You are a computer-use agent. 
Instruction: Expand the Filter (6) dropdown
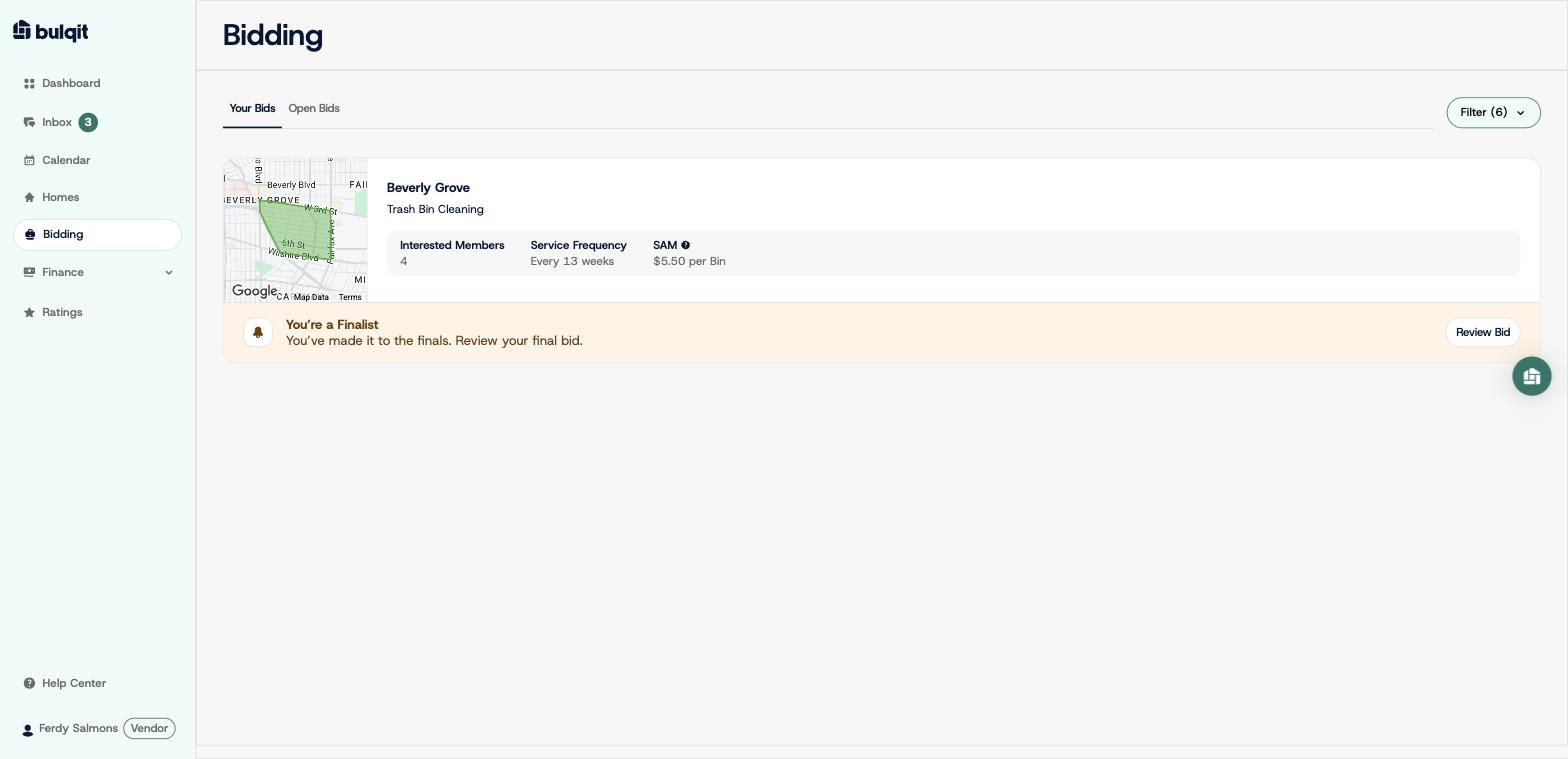click(1493, 112)
